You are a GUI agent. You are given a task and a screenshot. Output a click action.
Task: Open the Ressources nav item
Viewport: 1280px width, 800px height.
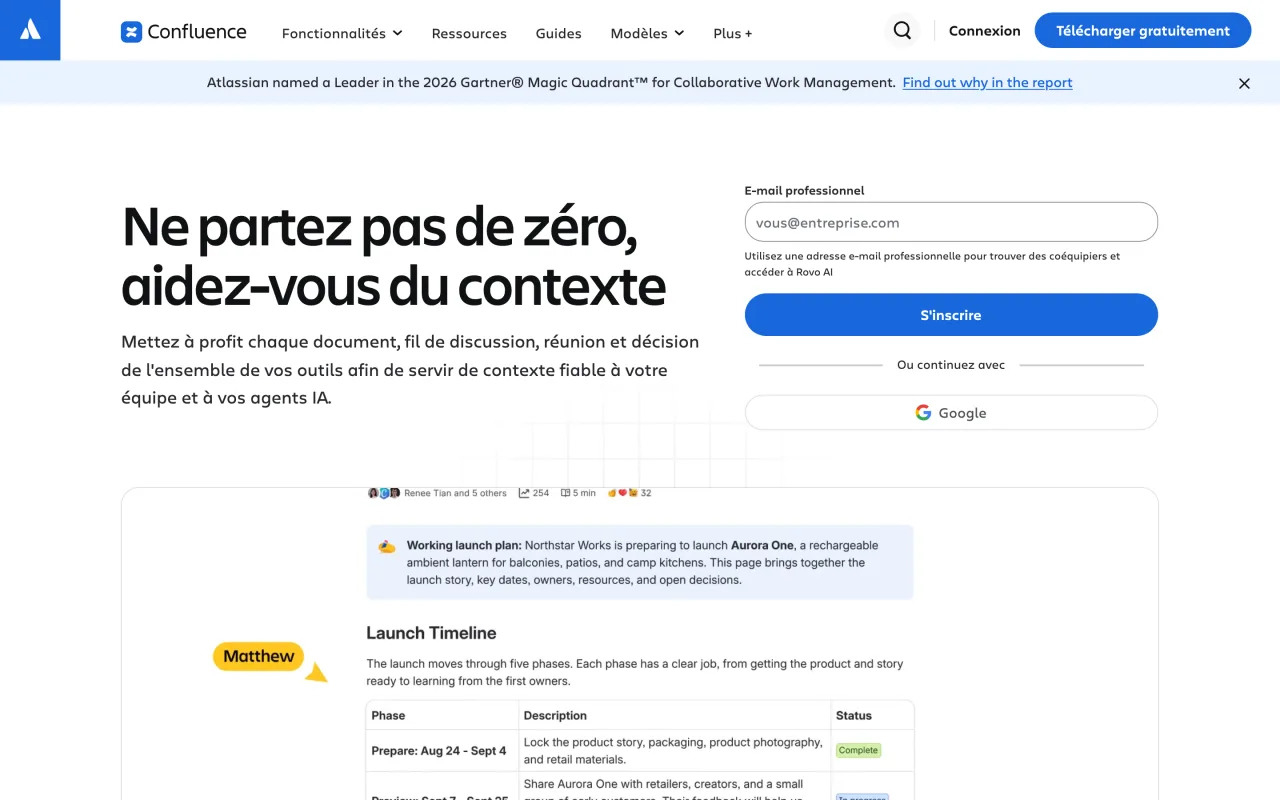469,33
